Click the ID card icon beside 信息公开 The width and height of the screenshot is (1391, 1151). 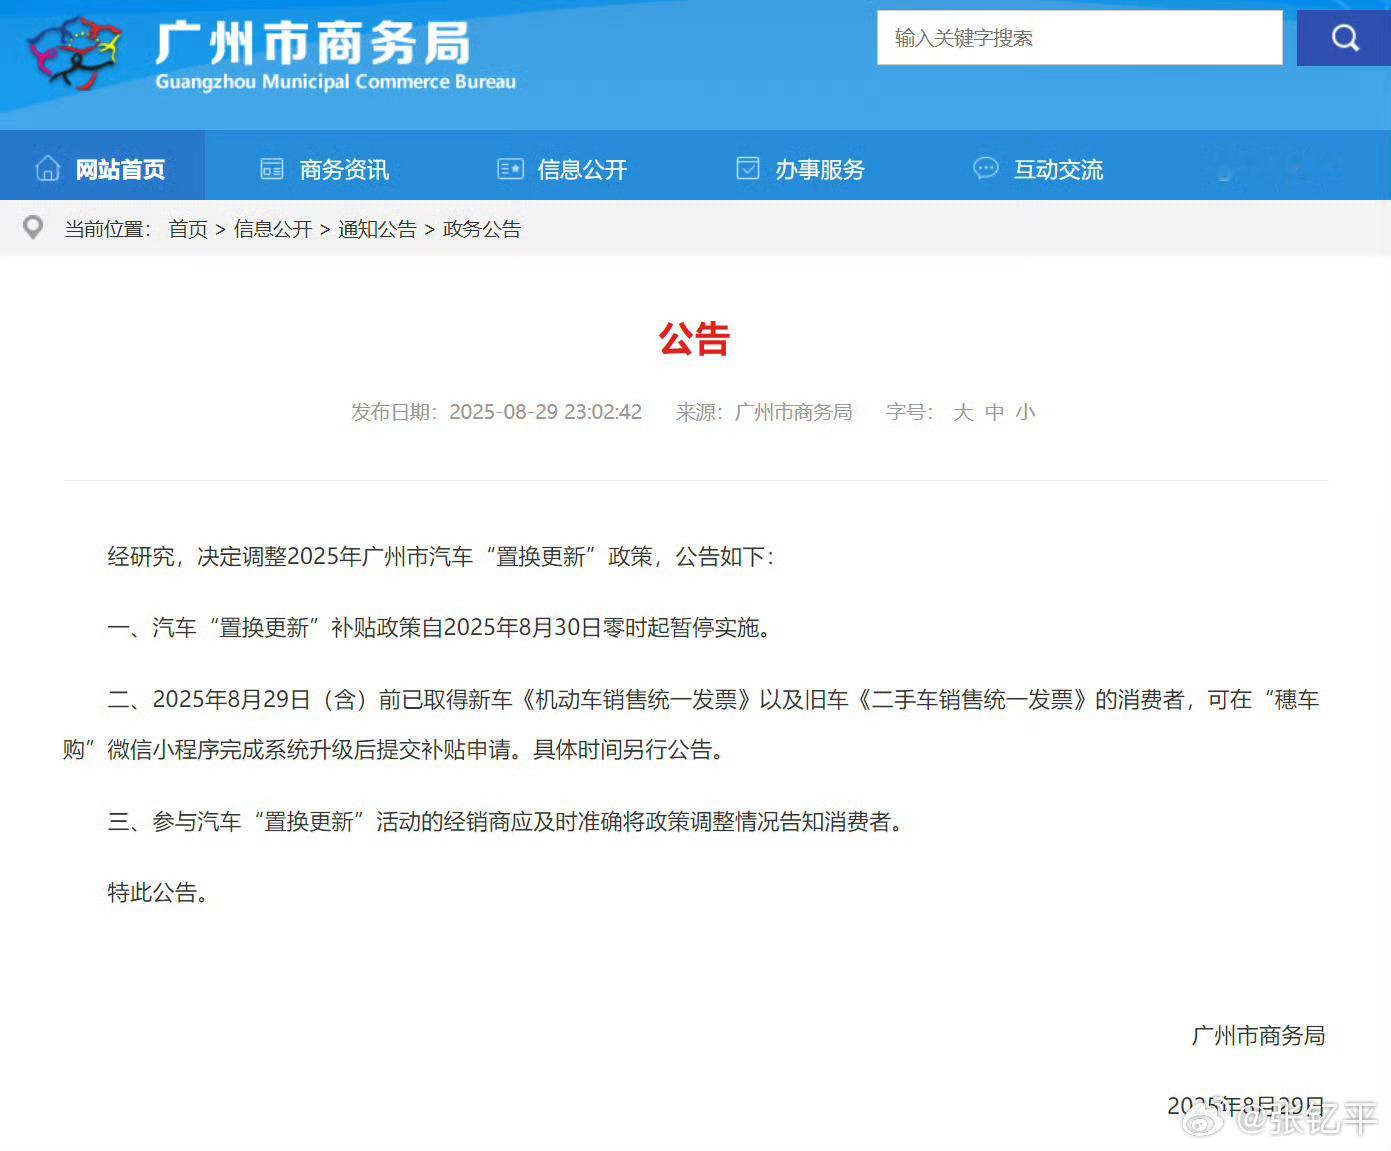[511, 169]
